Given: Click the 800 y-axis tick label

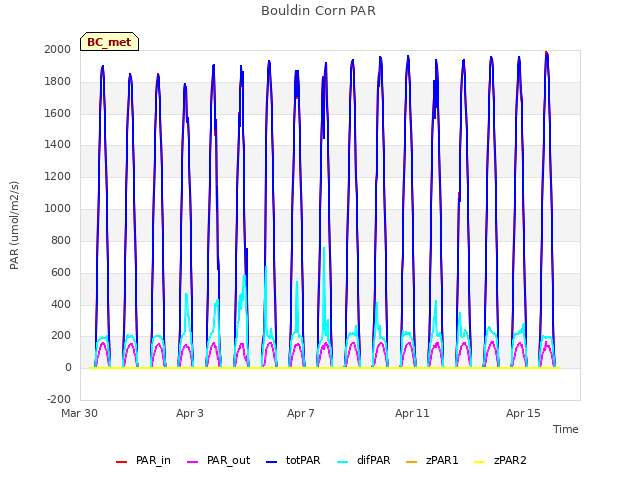Looking at the screenshot, I should pos(61,240).
